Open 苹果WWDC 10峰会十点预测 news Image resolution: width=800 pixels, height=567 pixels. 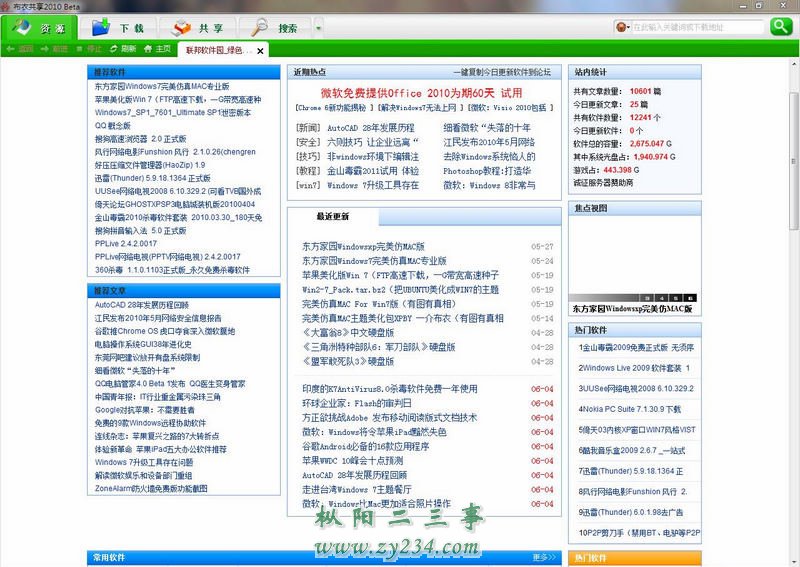(x=353, y=461)
